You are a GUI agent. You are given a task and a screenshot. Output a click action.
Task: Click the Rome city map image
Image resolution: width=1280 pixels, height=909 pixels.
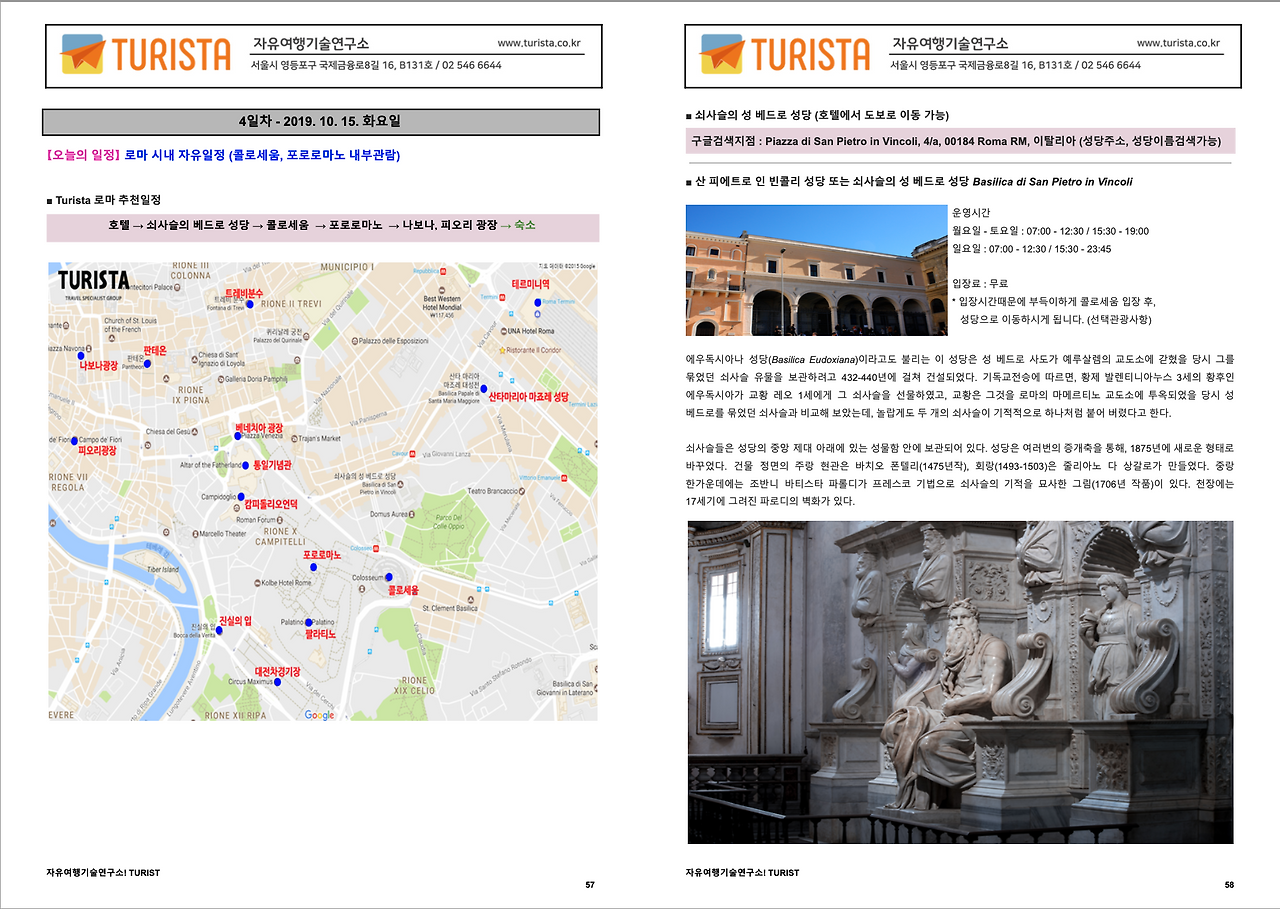click(323, 491)
